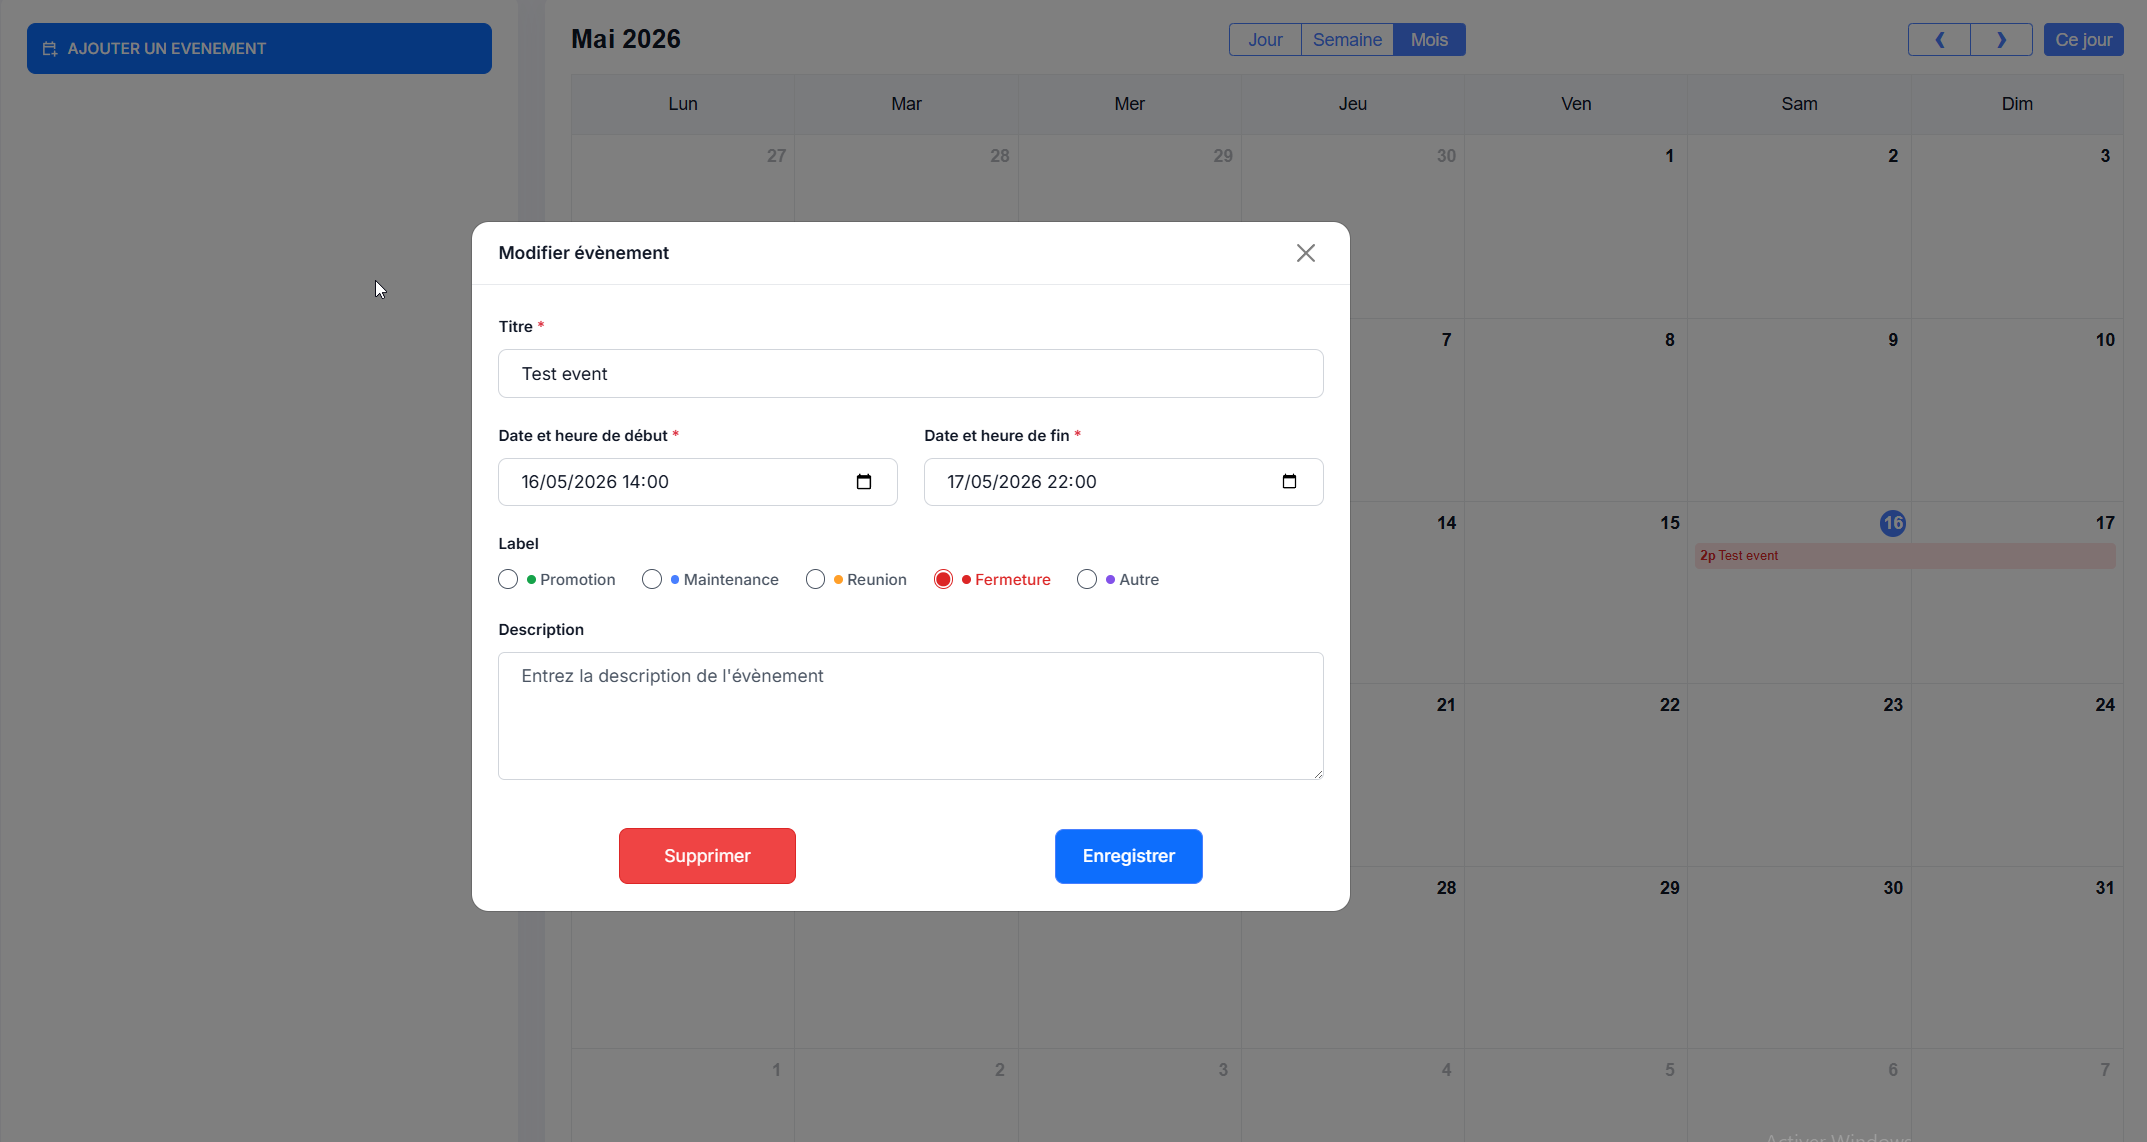This screenshot has height=1142, width=2147.
Task: Click the Ven column header
Action: [1576, 104]
